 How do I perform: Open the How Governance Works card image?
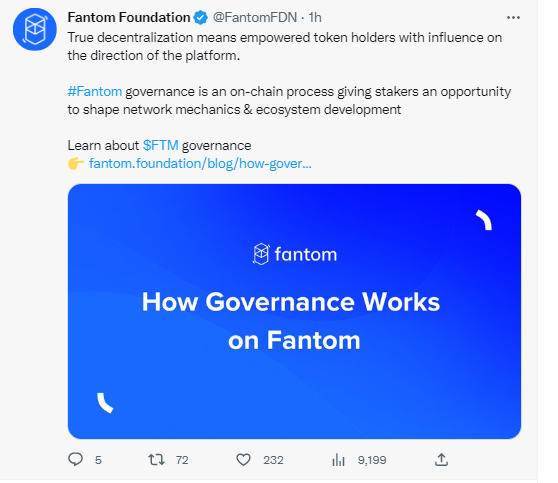tap(294, 311)
